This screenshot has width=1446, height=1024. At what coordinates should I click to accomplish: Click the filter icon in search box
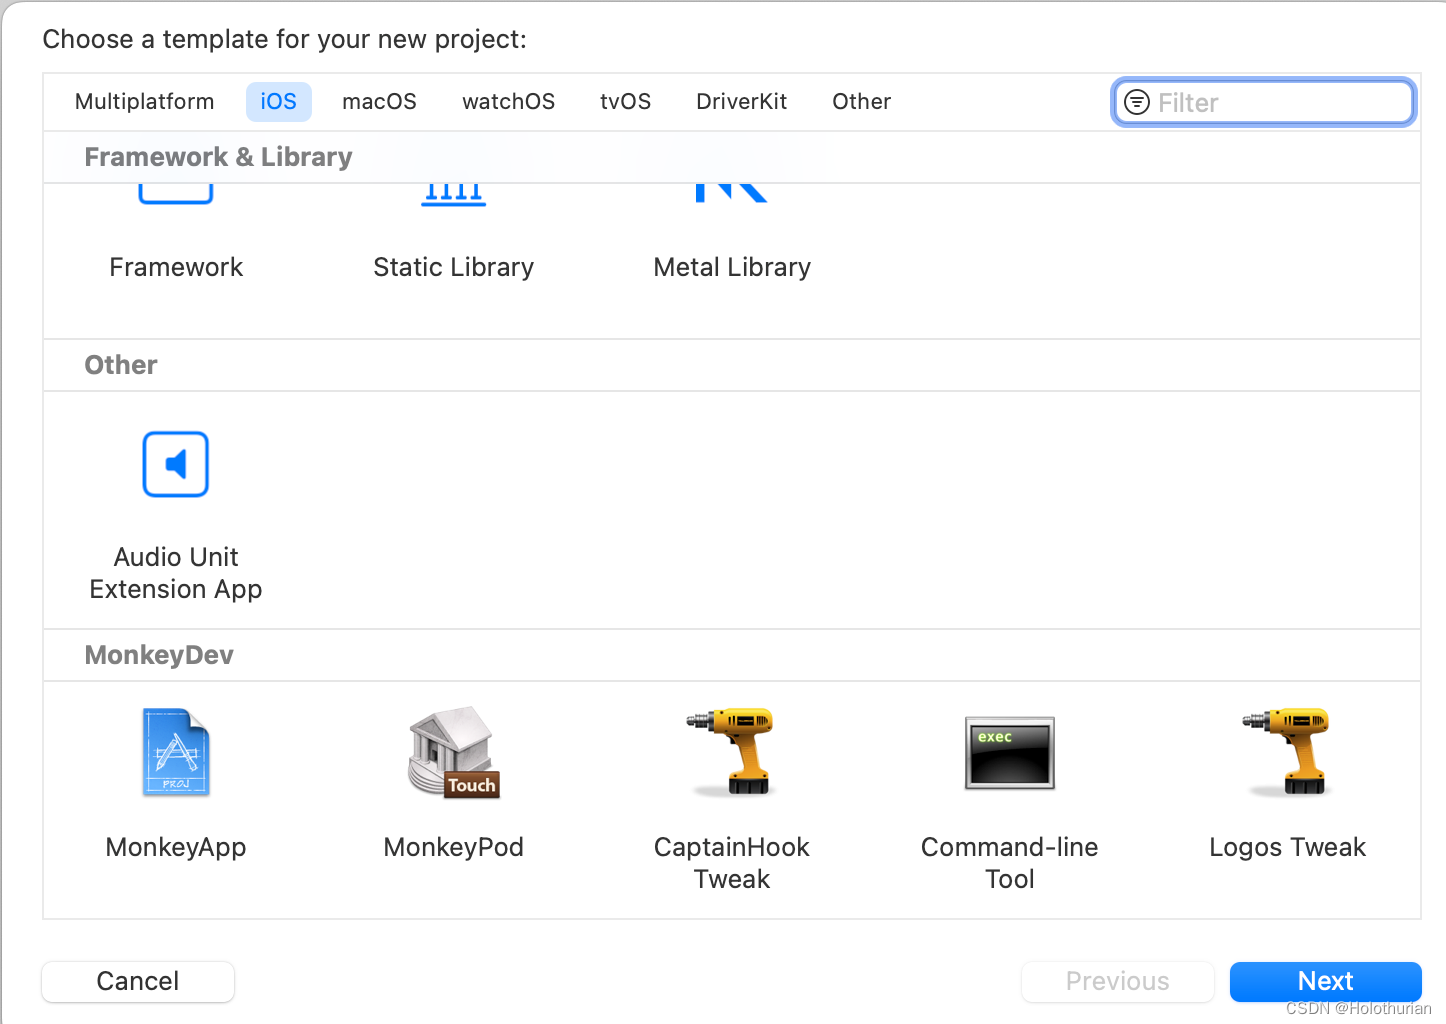pos(1137,102)
